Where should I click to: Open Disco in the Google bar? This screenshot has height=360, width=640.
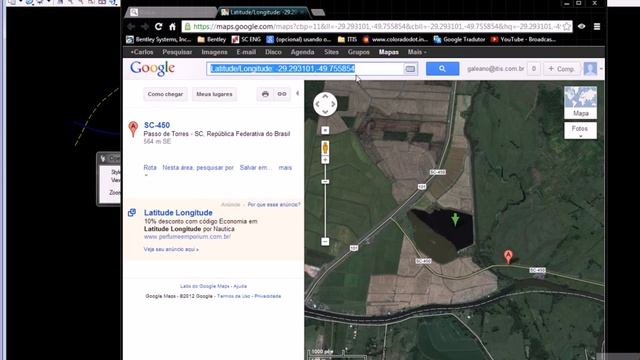click(x=273, y=52)
